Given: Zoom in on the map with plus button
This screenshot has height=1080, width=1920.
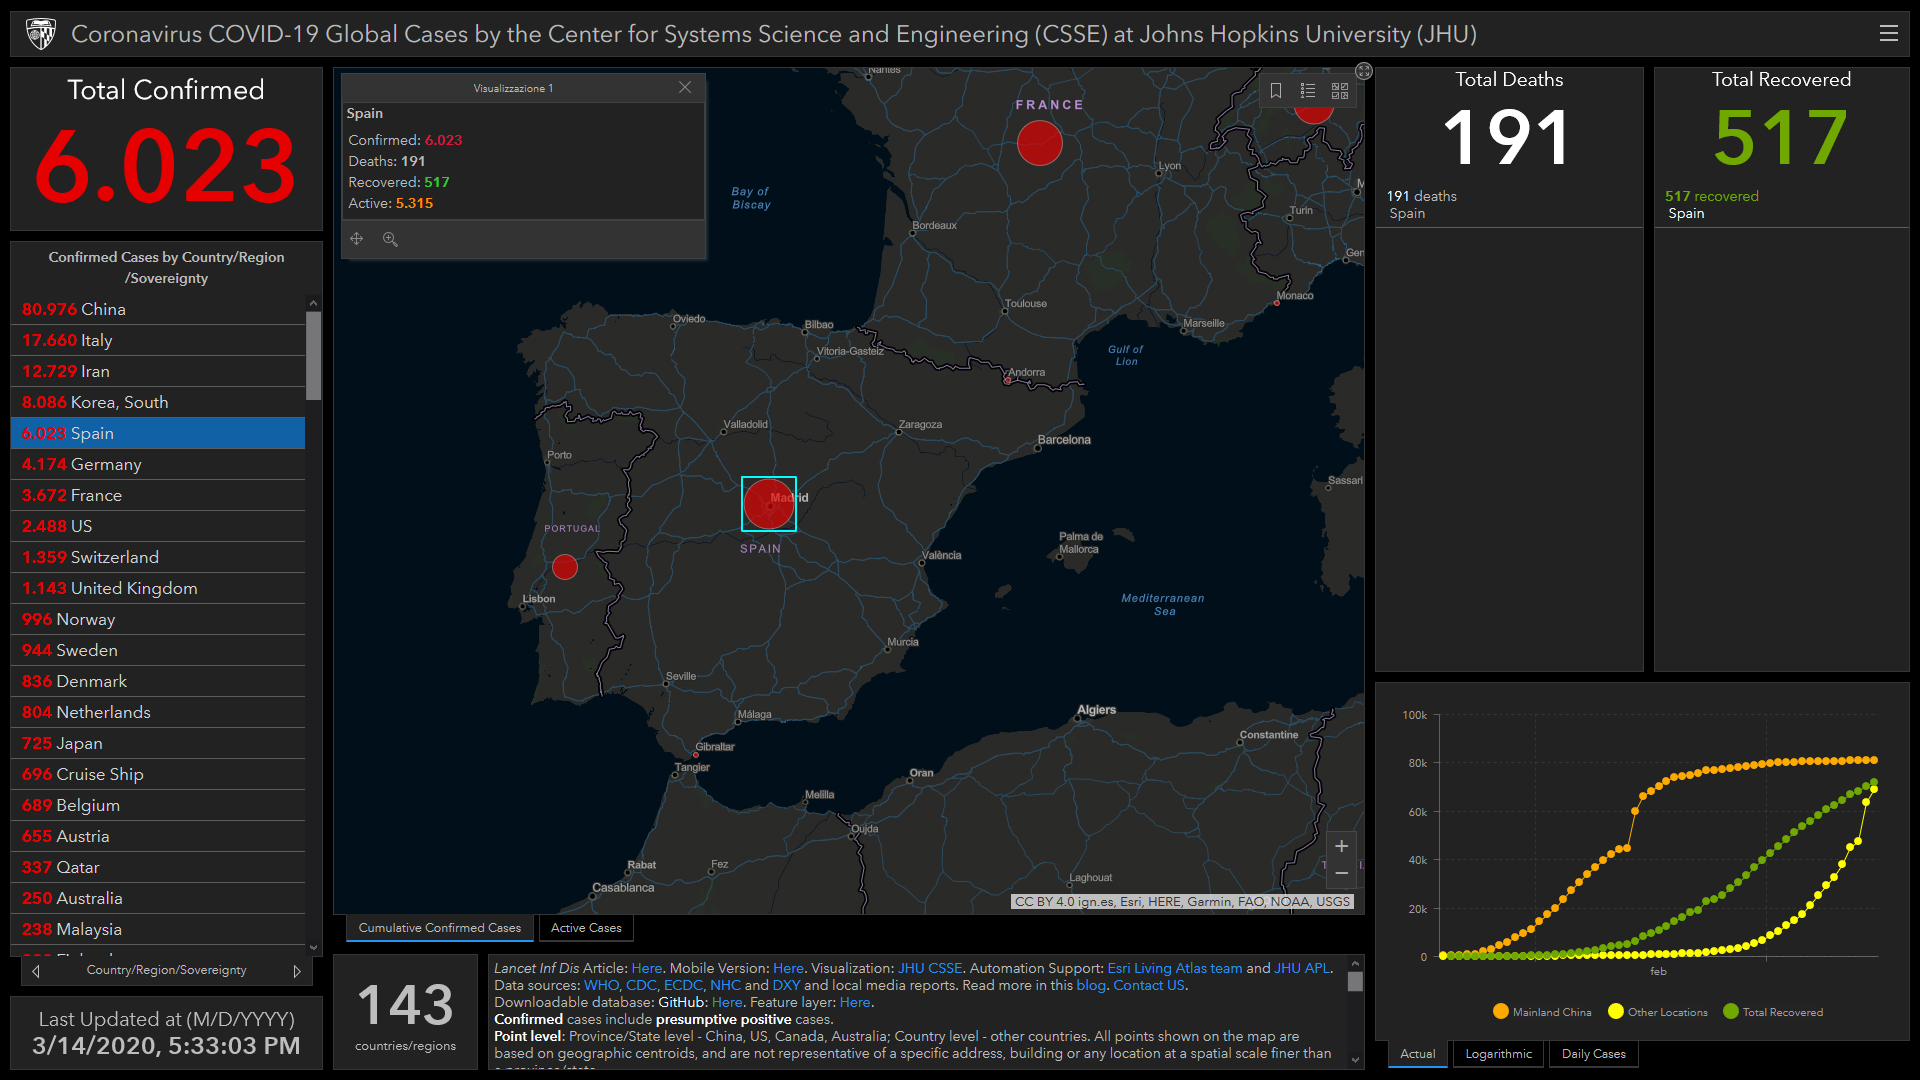Looking at the screenshot, I should [x=1342, y=846].
